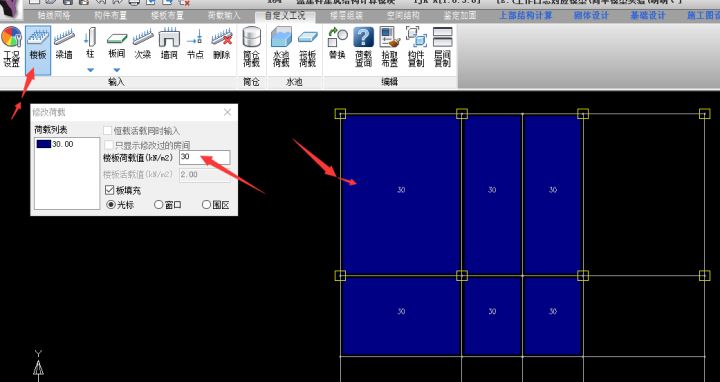Open the 荷载输入 tab
720x382 pixels.
pos(224,16)
